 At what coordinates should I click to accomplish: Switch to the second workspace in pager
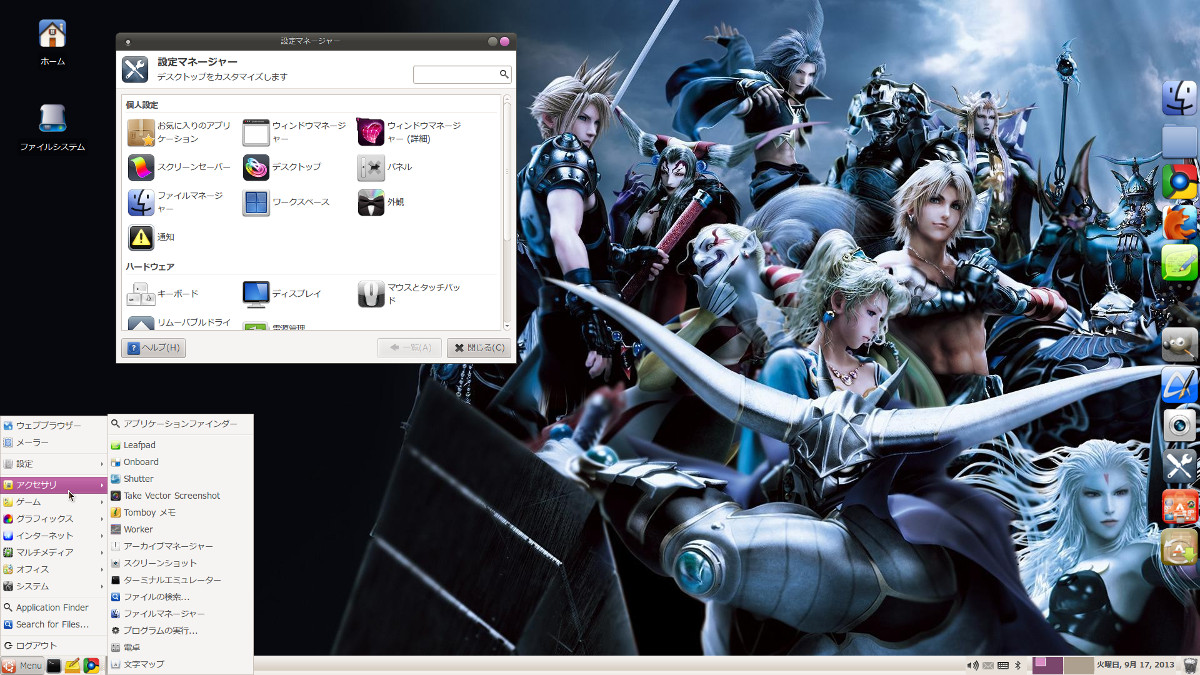(1078, 665)
